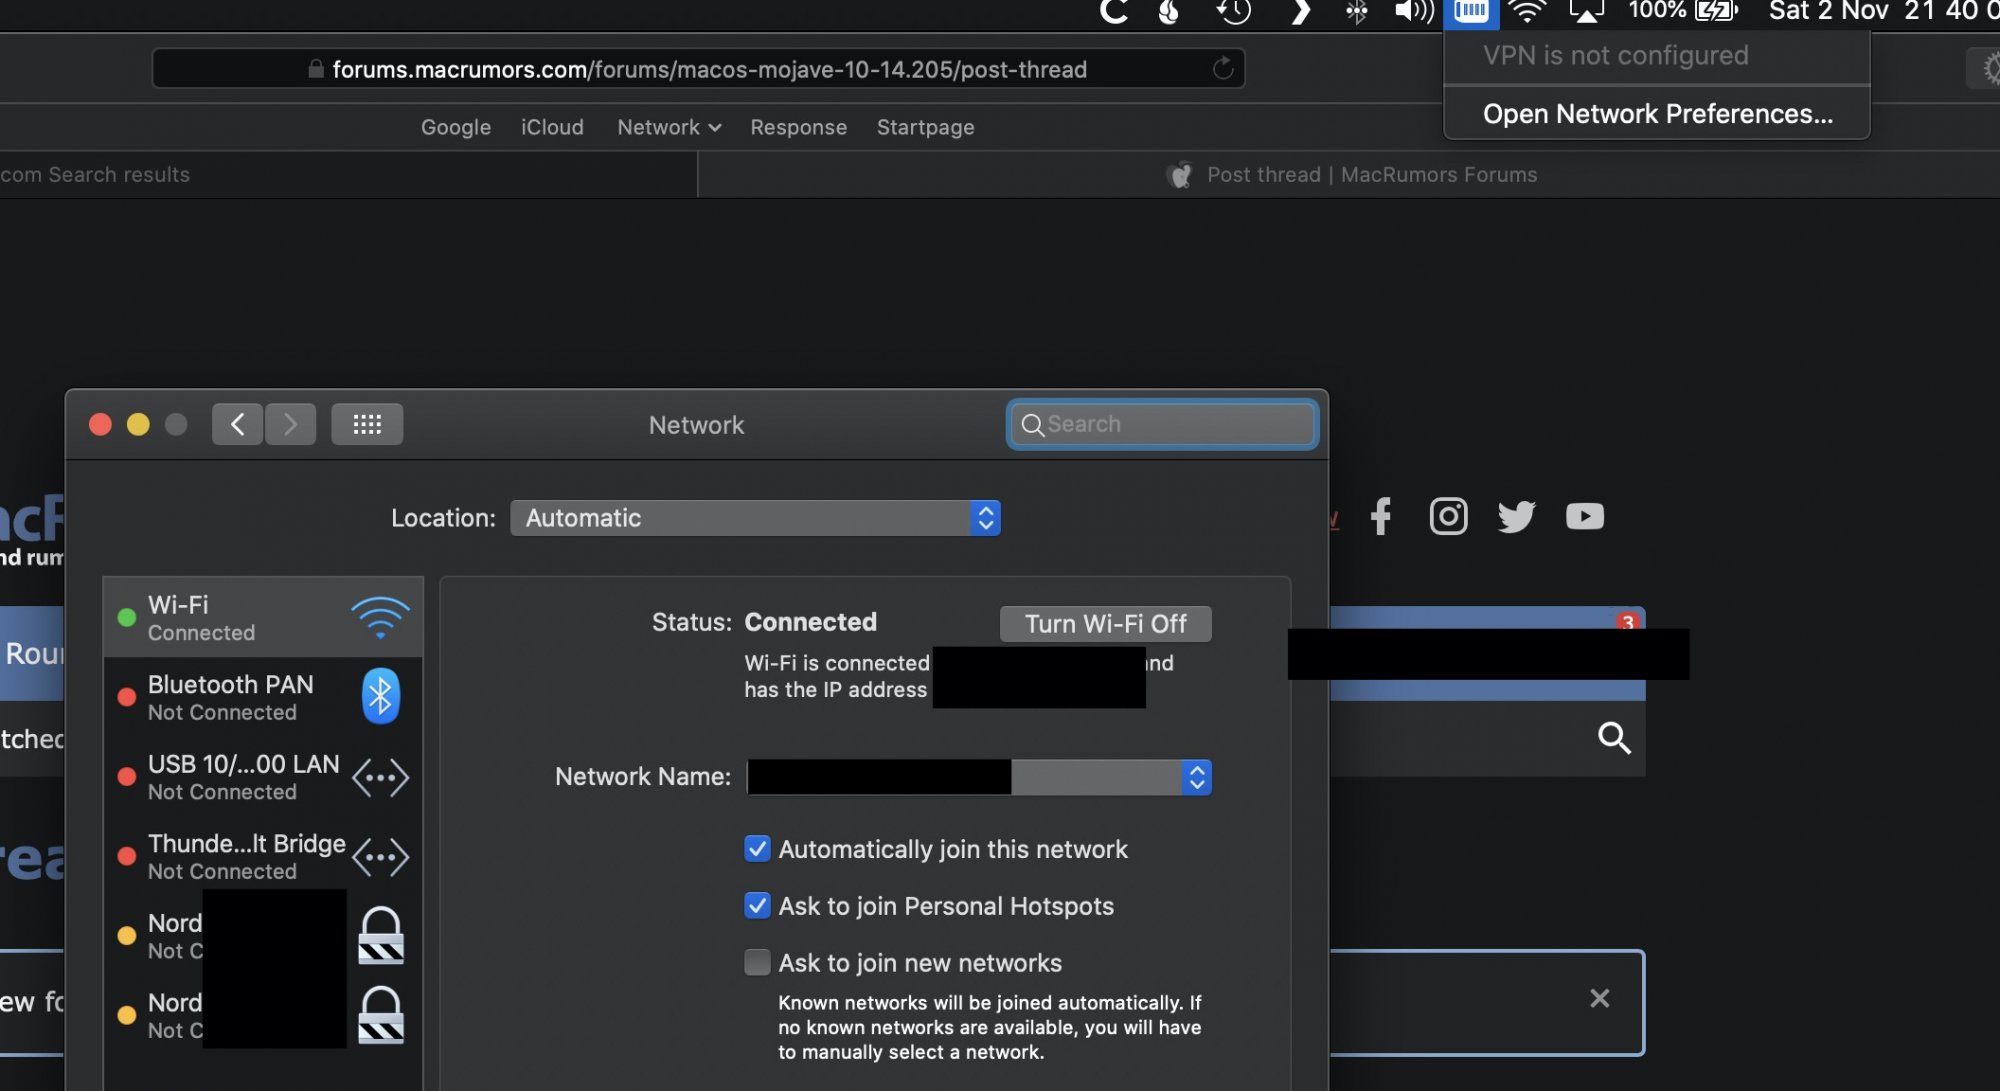Go forward in System Preferences
2000x1091 pixels.
click(291, 424)
